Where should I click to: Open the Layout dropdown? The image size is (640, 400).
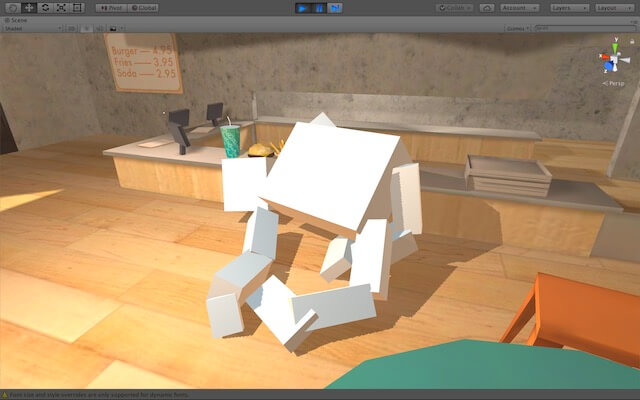[x=614, y=8]
